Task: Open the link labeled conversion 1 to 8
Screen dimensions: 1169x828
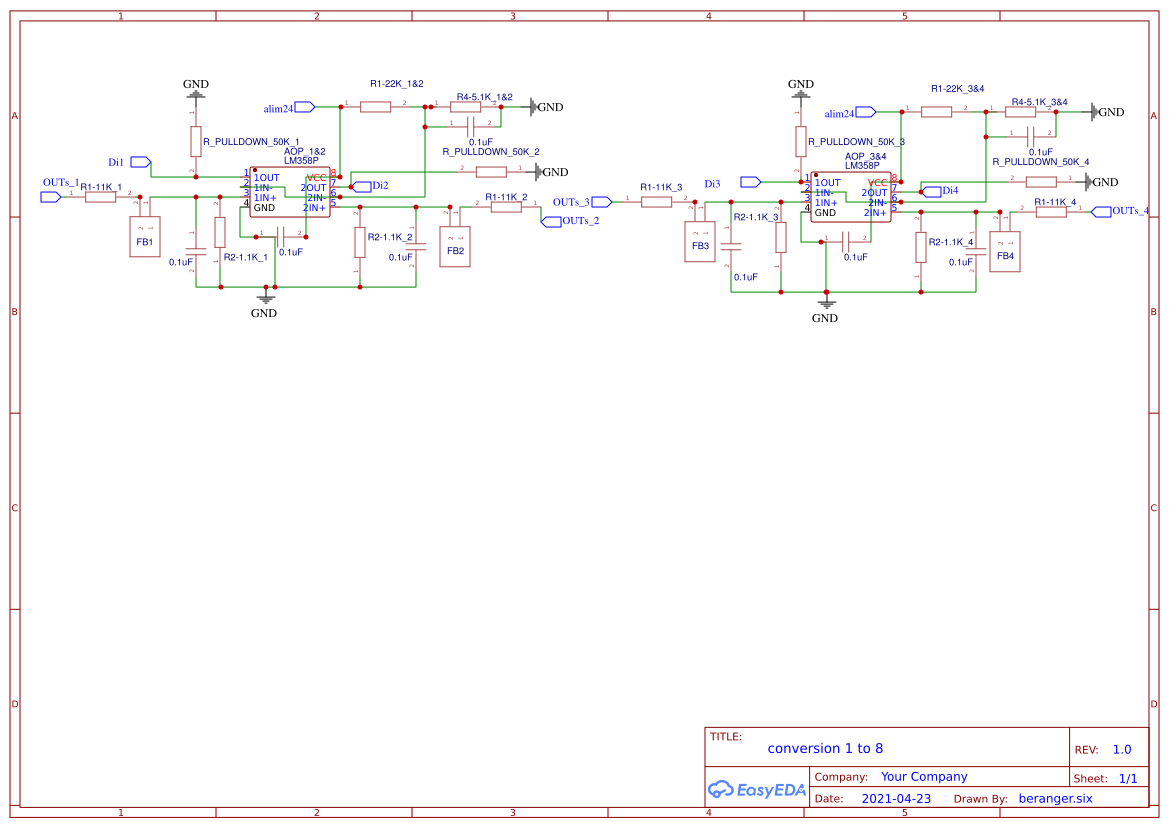Action: 825,748
